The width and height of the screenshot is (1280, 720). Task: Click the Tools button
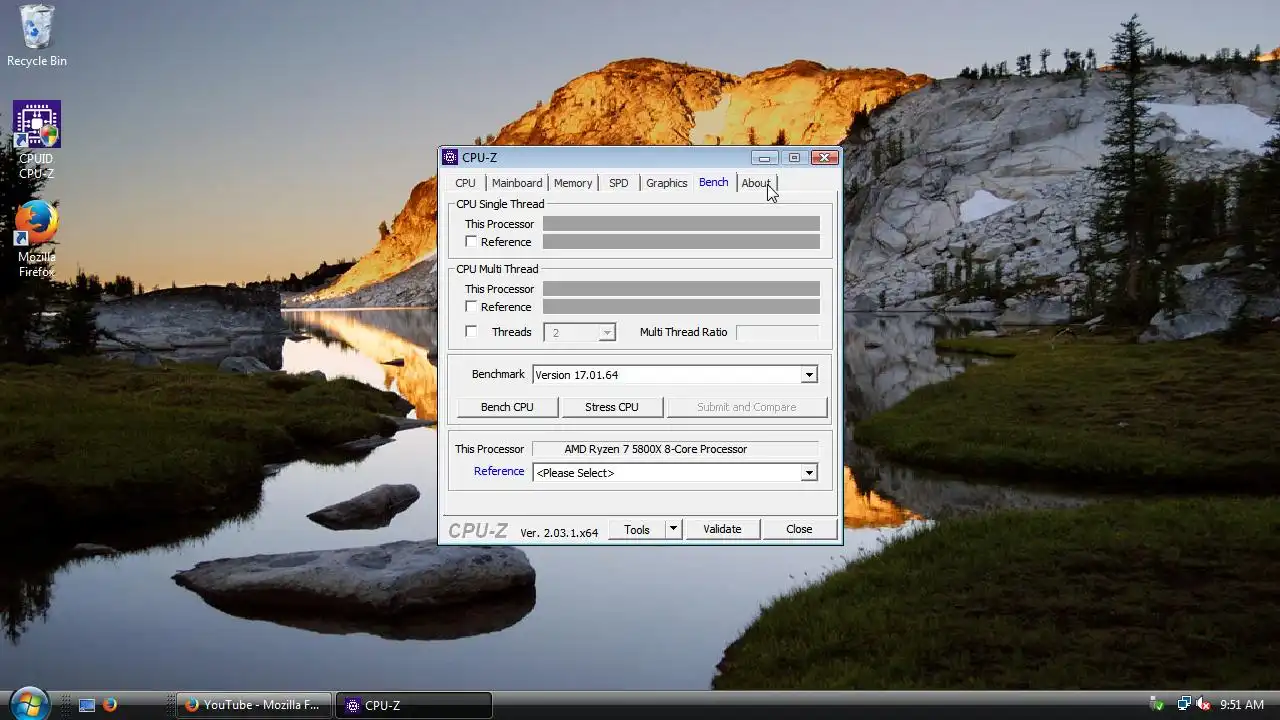(x=637, y=530)
